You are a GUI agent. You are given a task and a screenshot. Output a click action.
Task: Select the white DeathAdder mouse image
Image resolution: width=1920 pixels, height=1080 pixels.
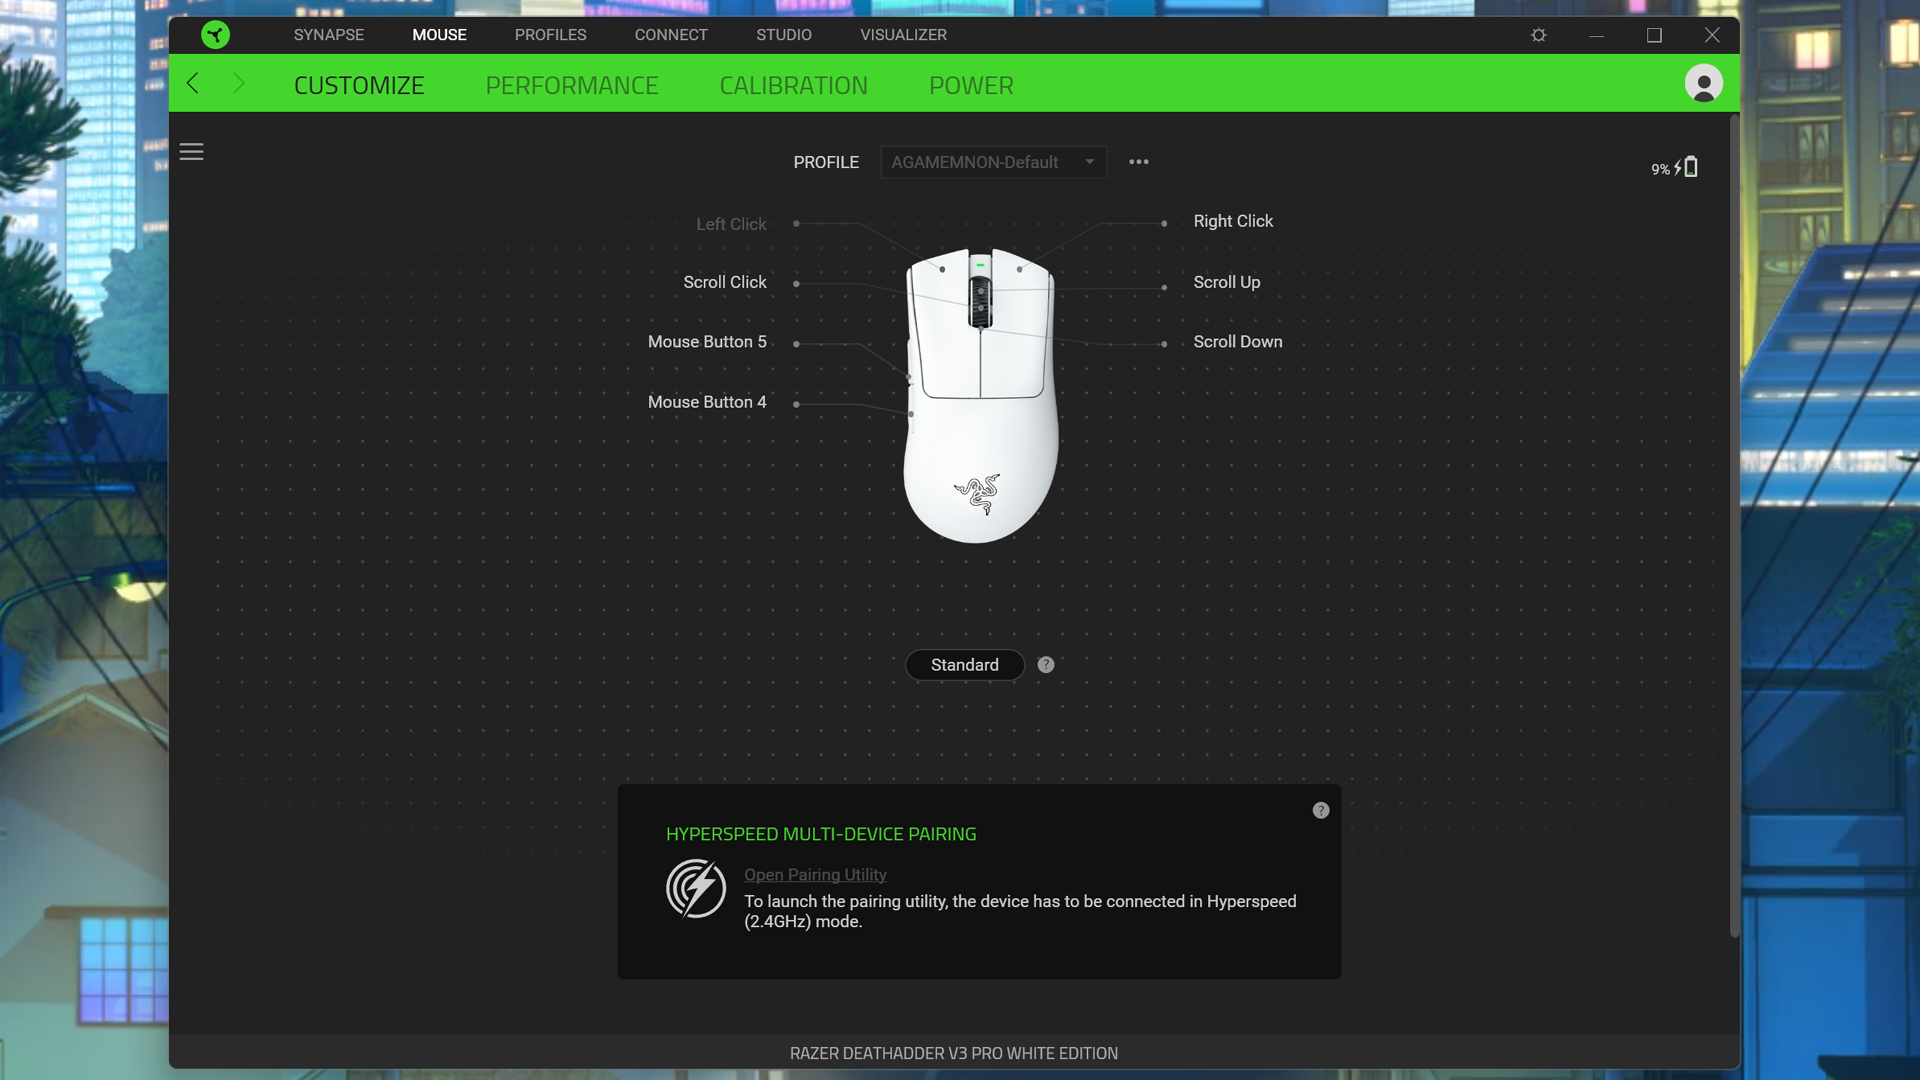[x=981, y=396]
